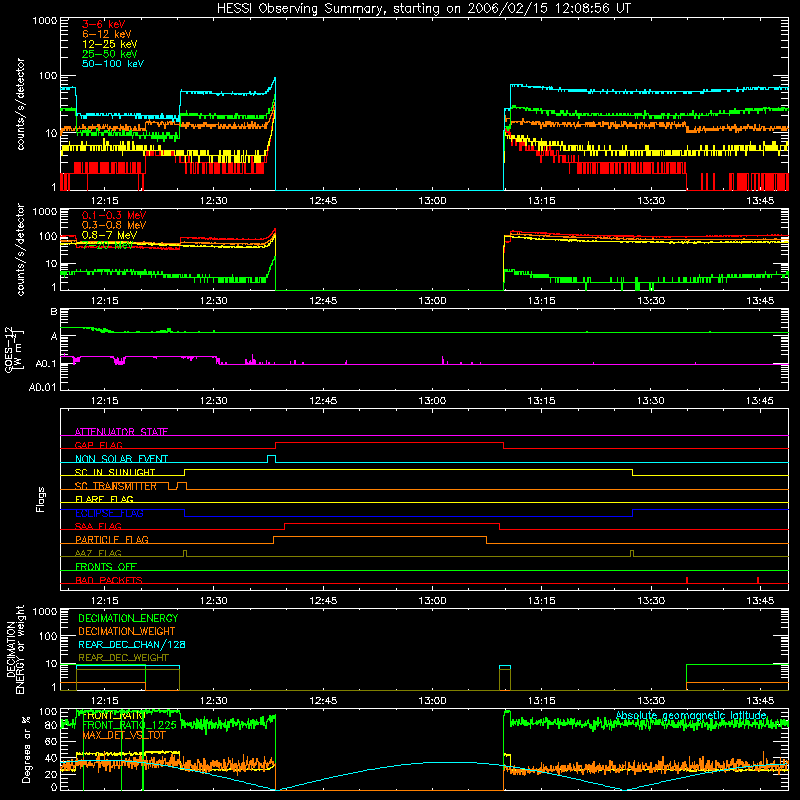The width and height of the screenshot is (800, 800).
Task: Select the FLARE_FLAG label
Action: 104,499
